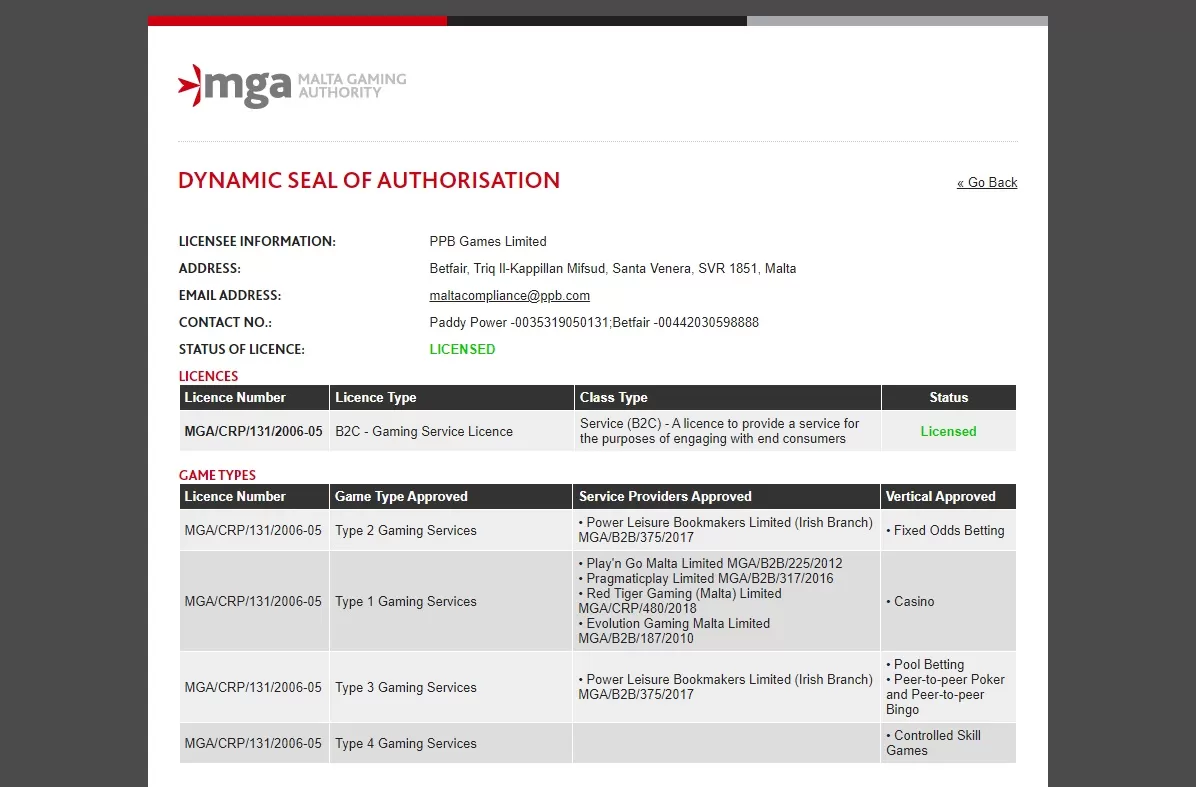Click the Pragmaticplay Limited provider entry
Viewport: 1196px width, 787px height.
(706, 578)
